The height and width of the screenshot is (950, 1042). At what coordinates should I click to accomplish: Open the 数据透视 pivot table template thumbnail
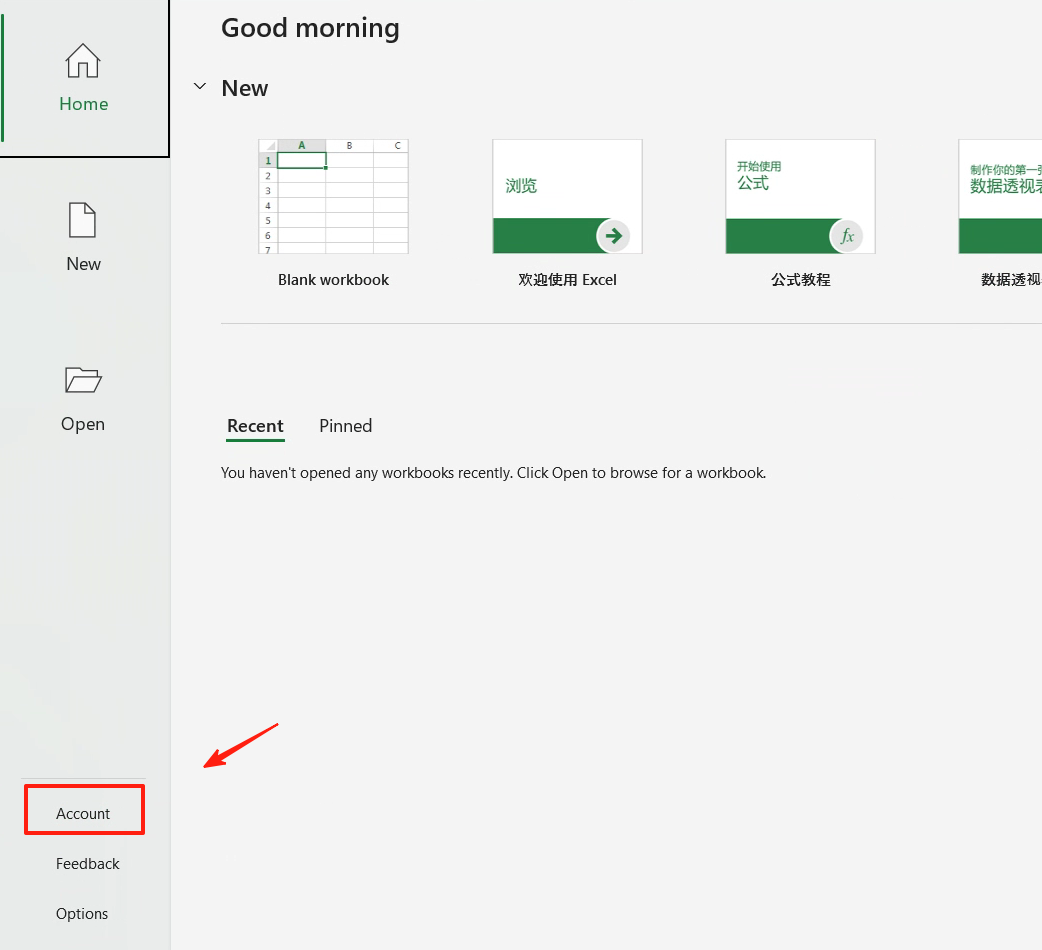(1000, 196)
